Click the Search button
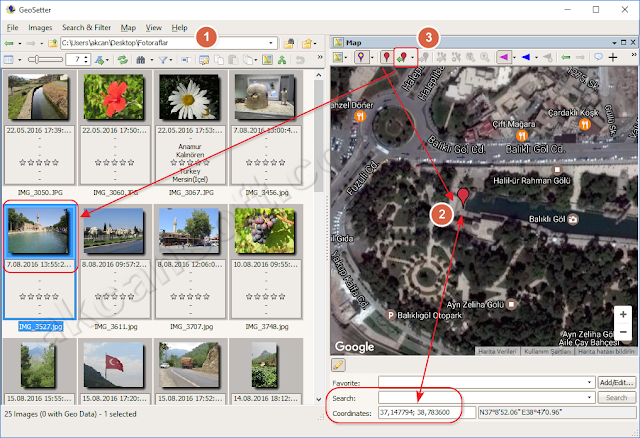The width and height of the screenshot is (640, 438). 616,397
